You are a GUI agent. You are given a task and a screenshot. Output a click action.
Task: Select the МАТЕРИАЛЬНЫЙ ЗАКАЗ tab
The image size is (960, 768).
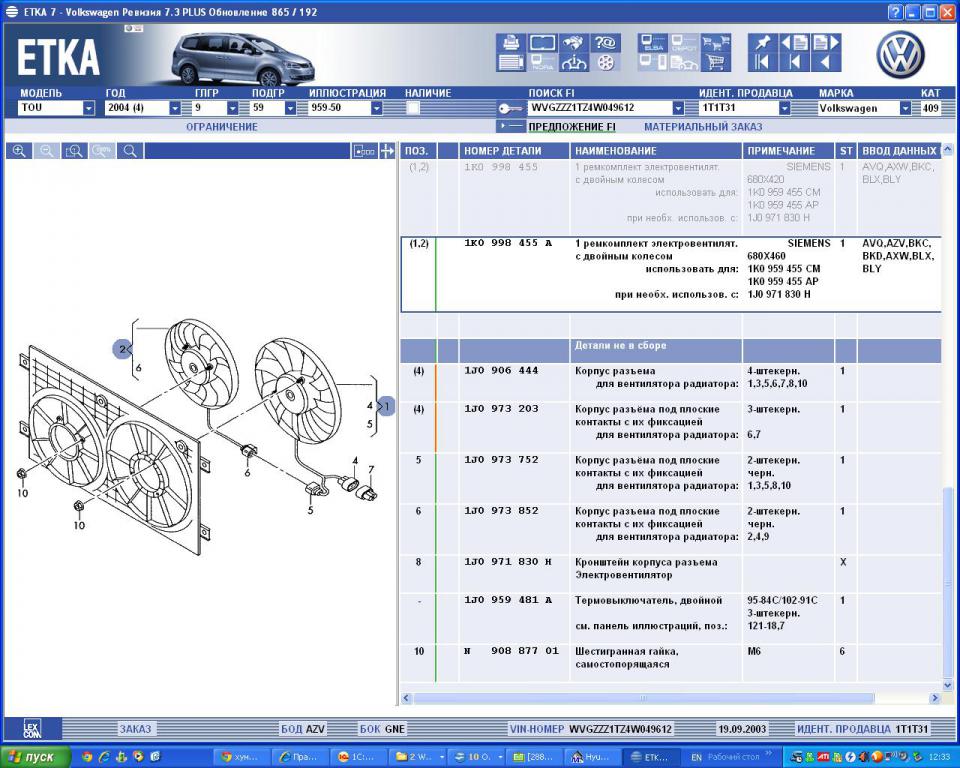pyautogui.click(x=703, y=127)
